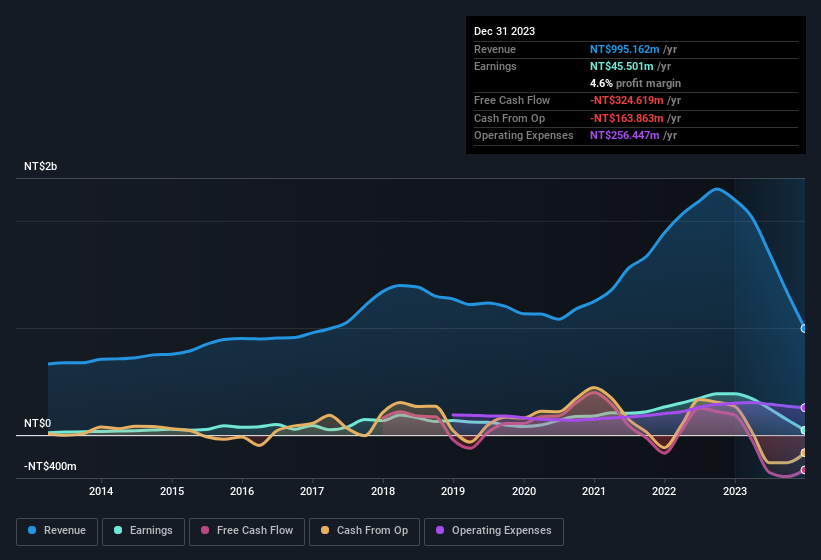Click the 2021 x-axis label
This screenshot has width=821, height=560.
[594, 491]
